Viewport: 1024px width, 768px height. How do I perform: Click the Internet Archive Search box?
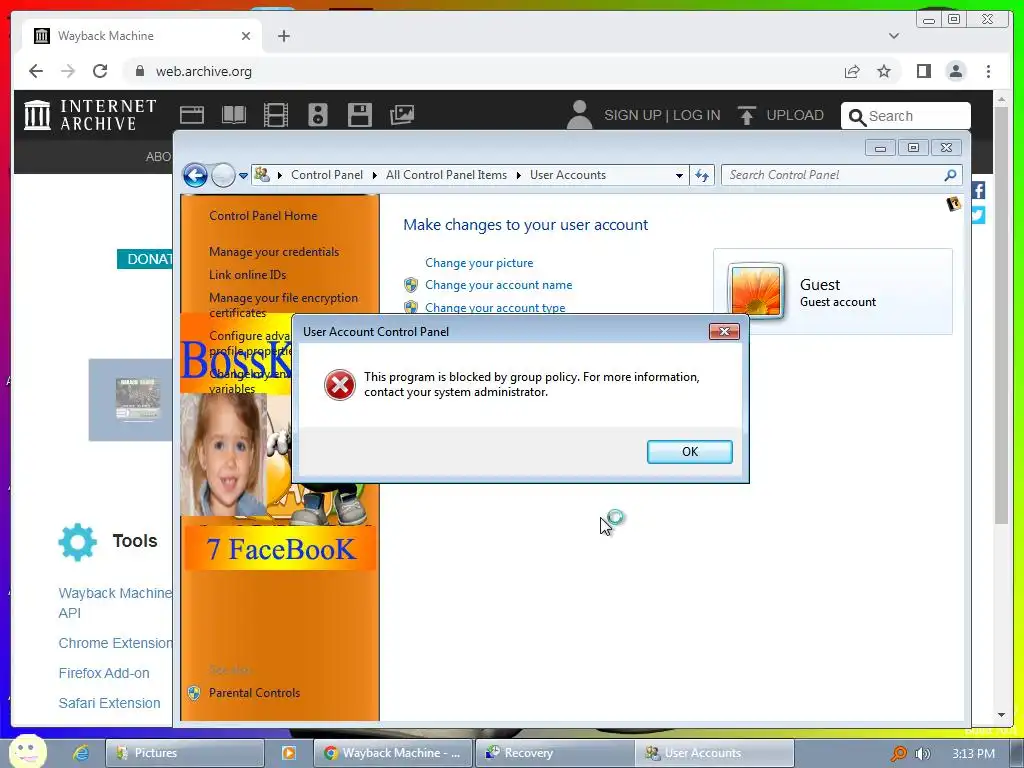tap(906, 116)
